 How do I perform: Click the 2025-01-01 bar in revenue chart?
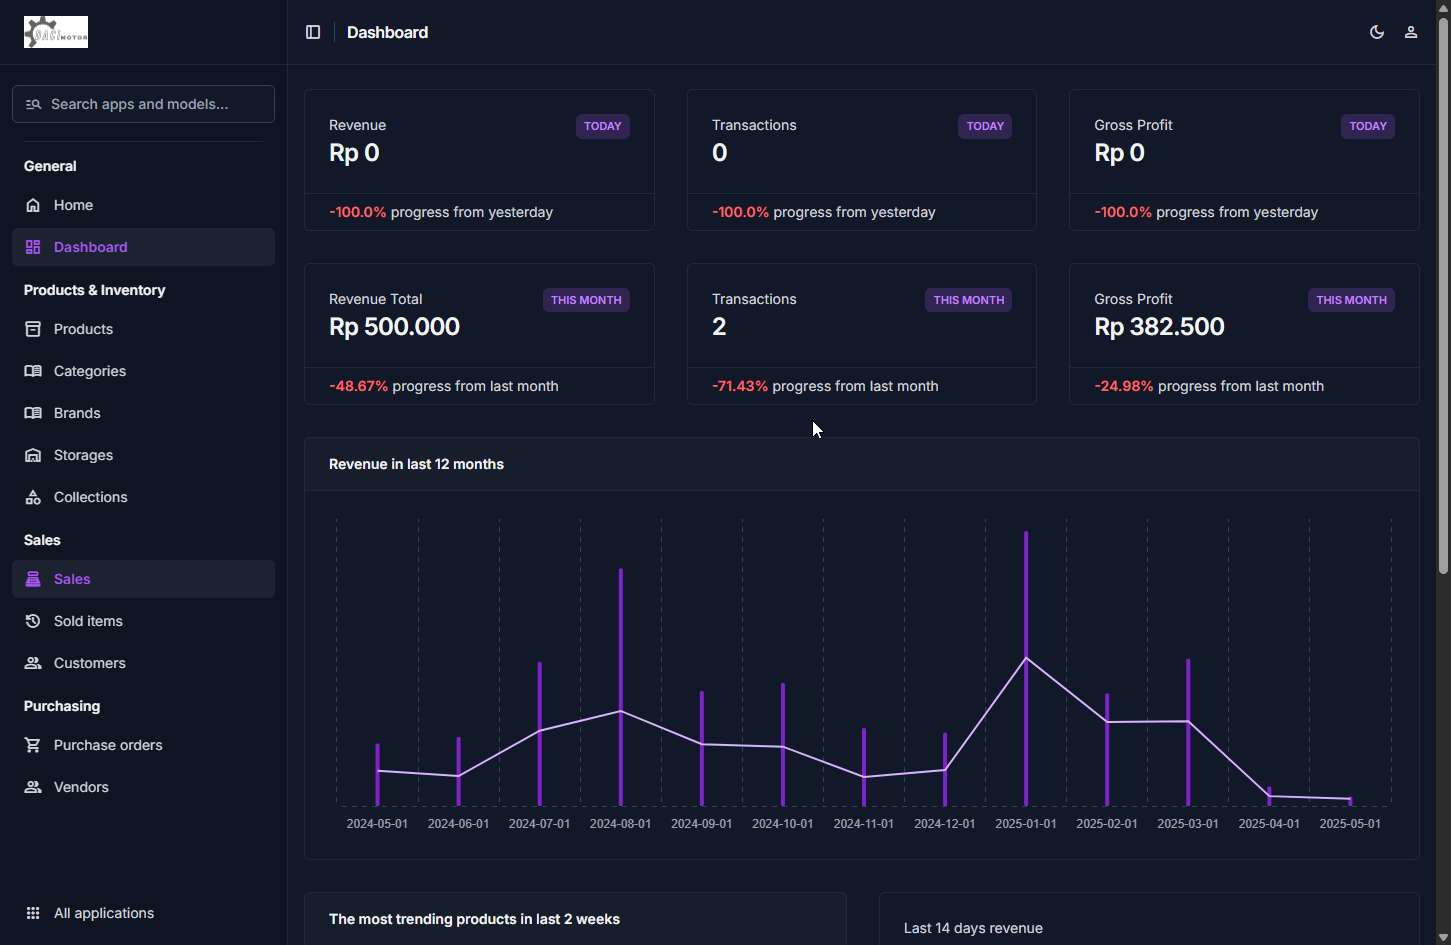point(1026,668)
